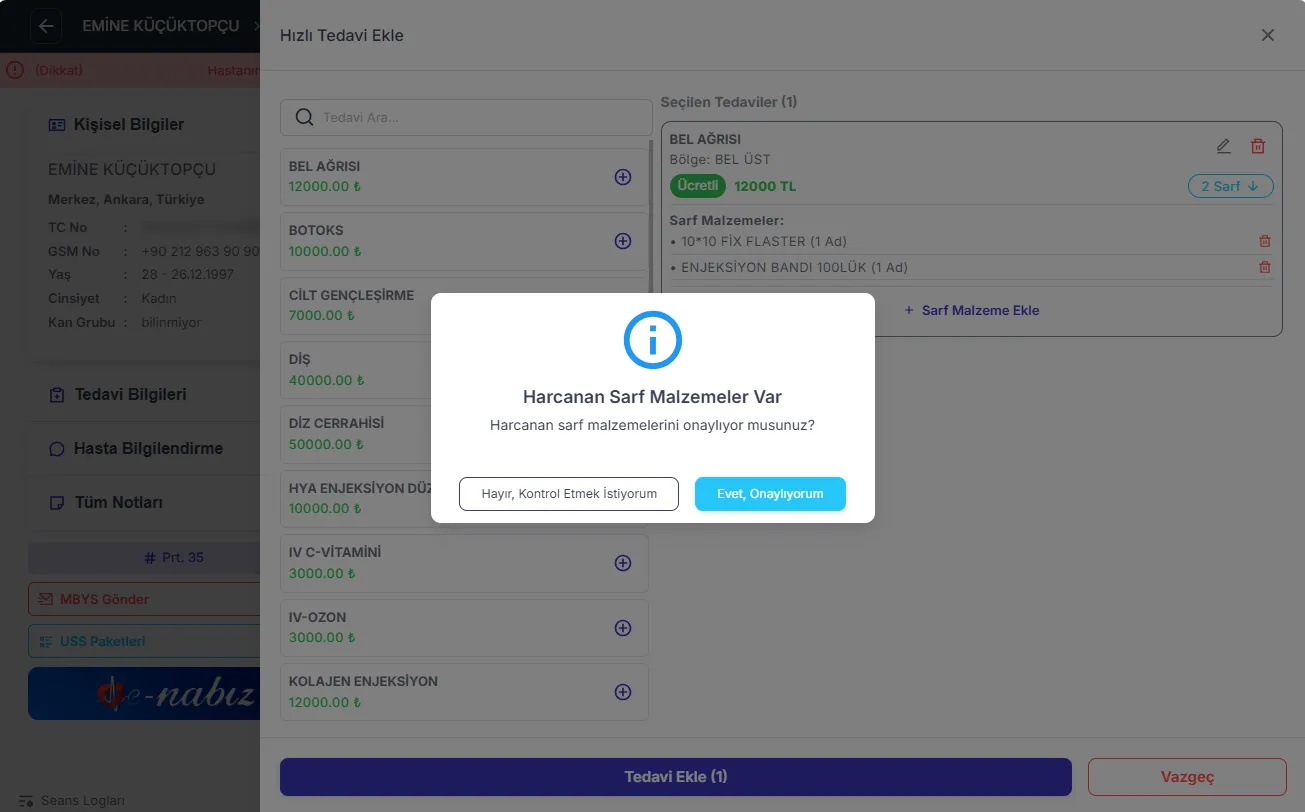Viewport: 1305px width, 812px height.
Task: Click the Prt. 35 button
Action: [x=144, y=557]
